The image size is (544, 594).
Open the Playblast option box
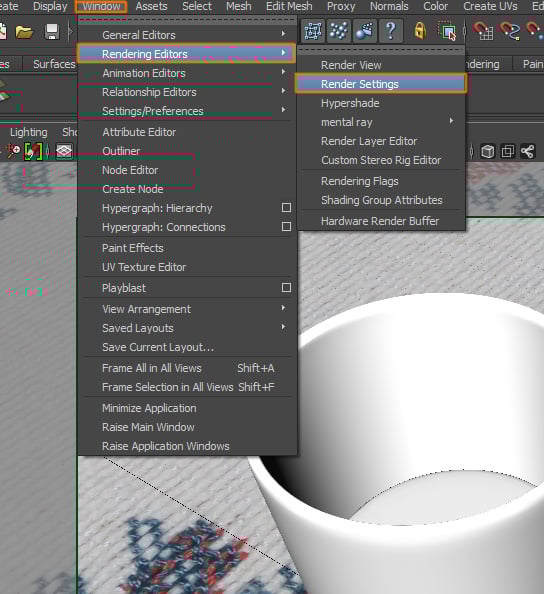(286, 288)
